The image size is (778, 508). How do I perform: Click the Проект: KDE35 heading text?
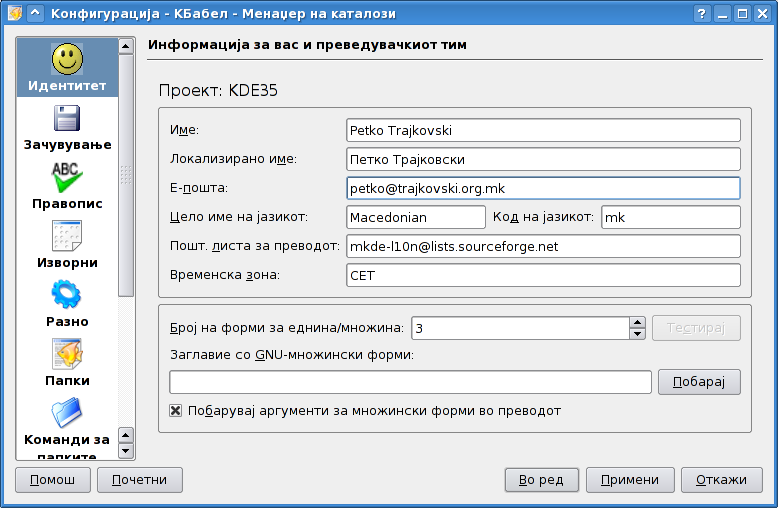(x=218, y=90)
